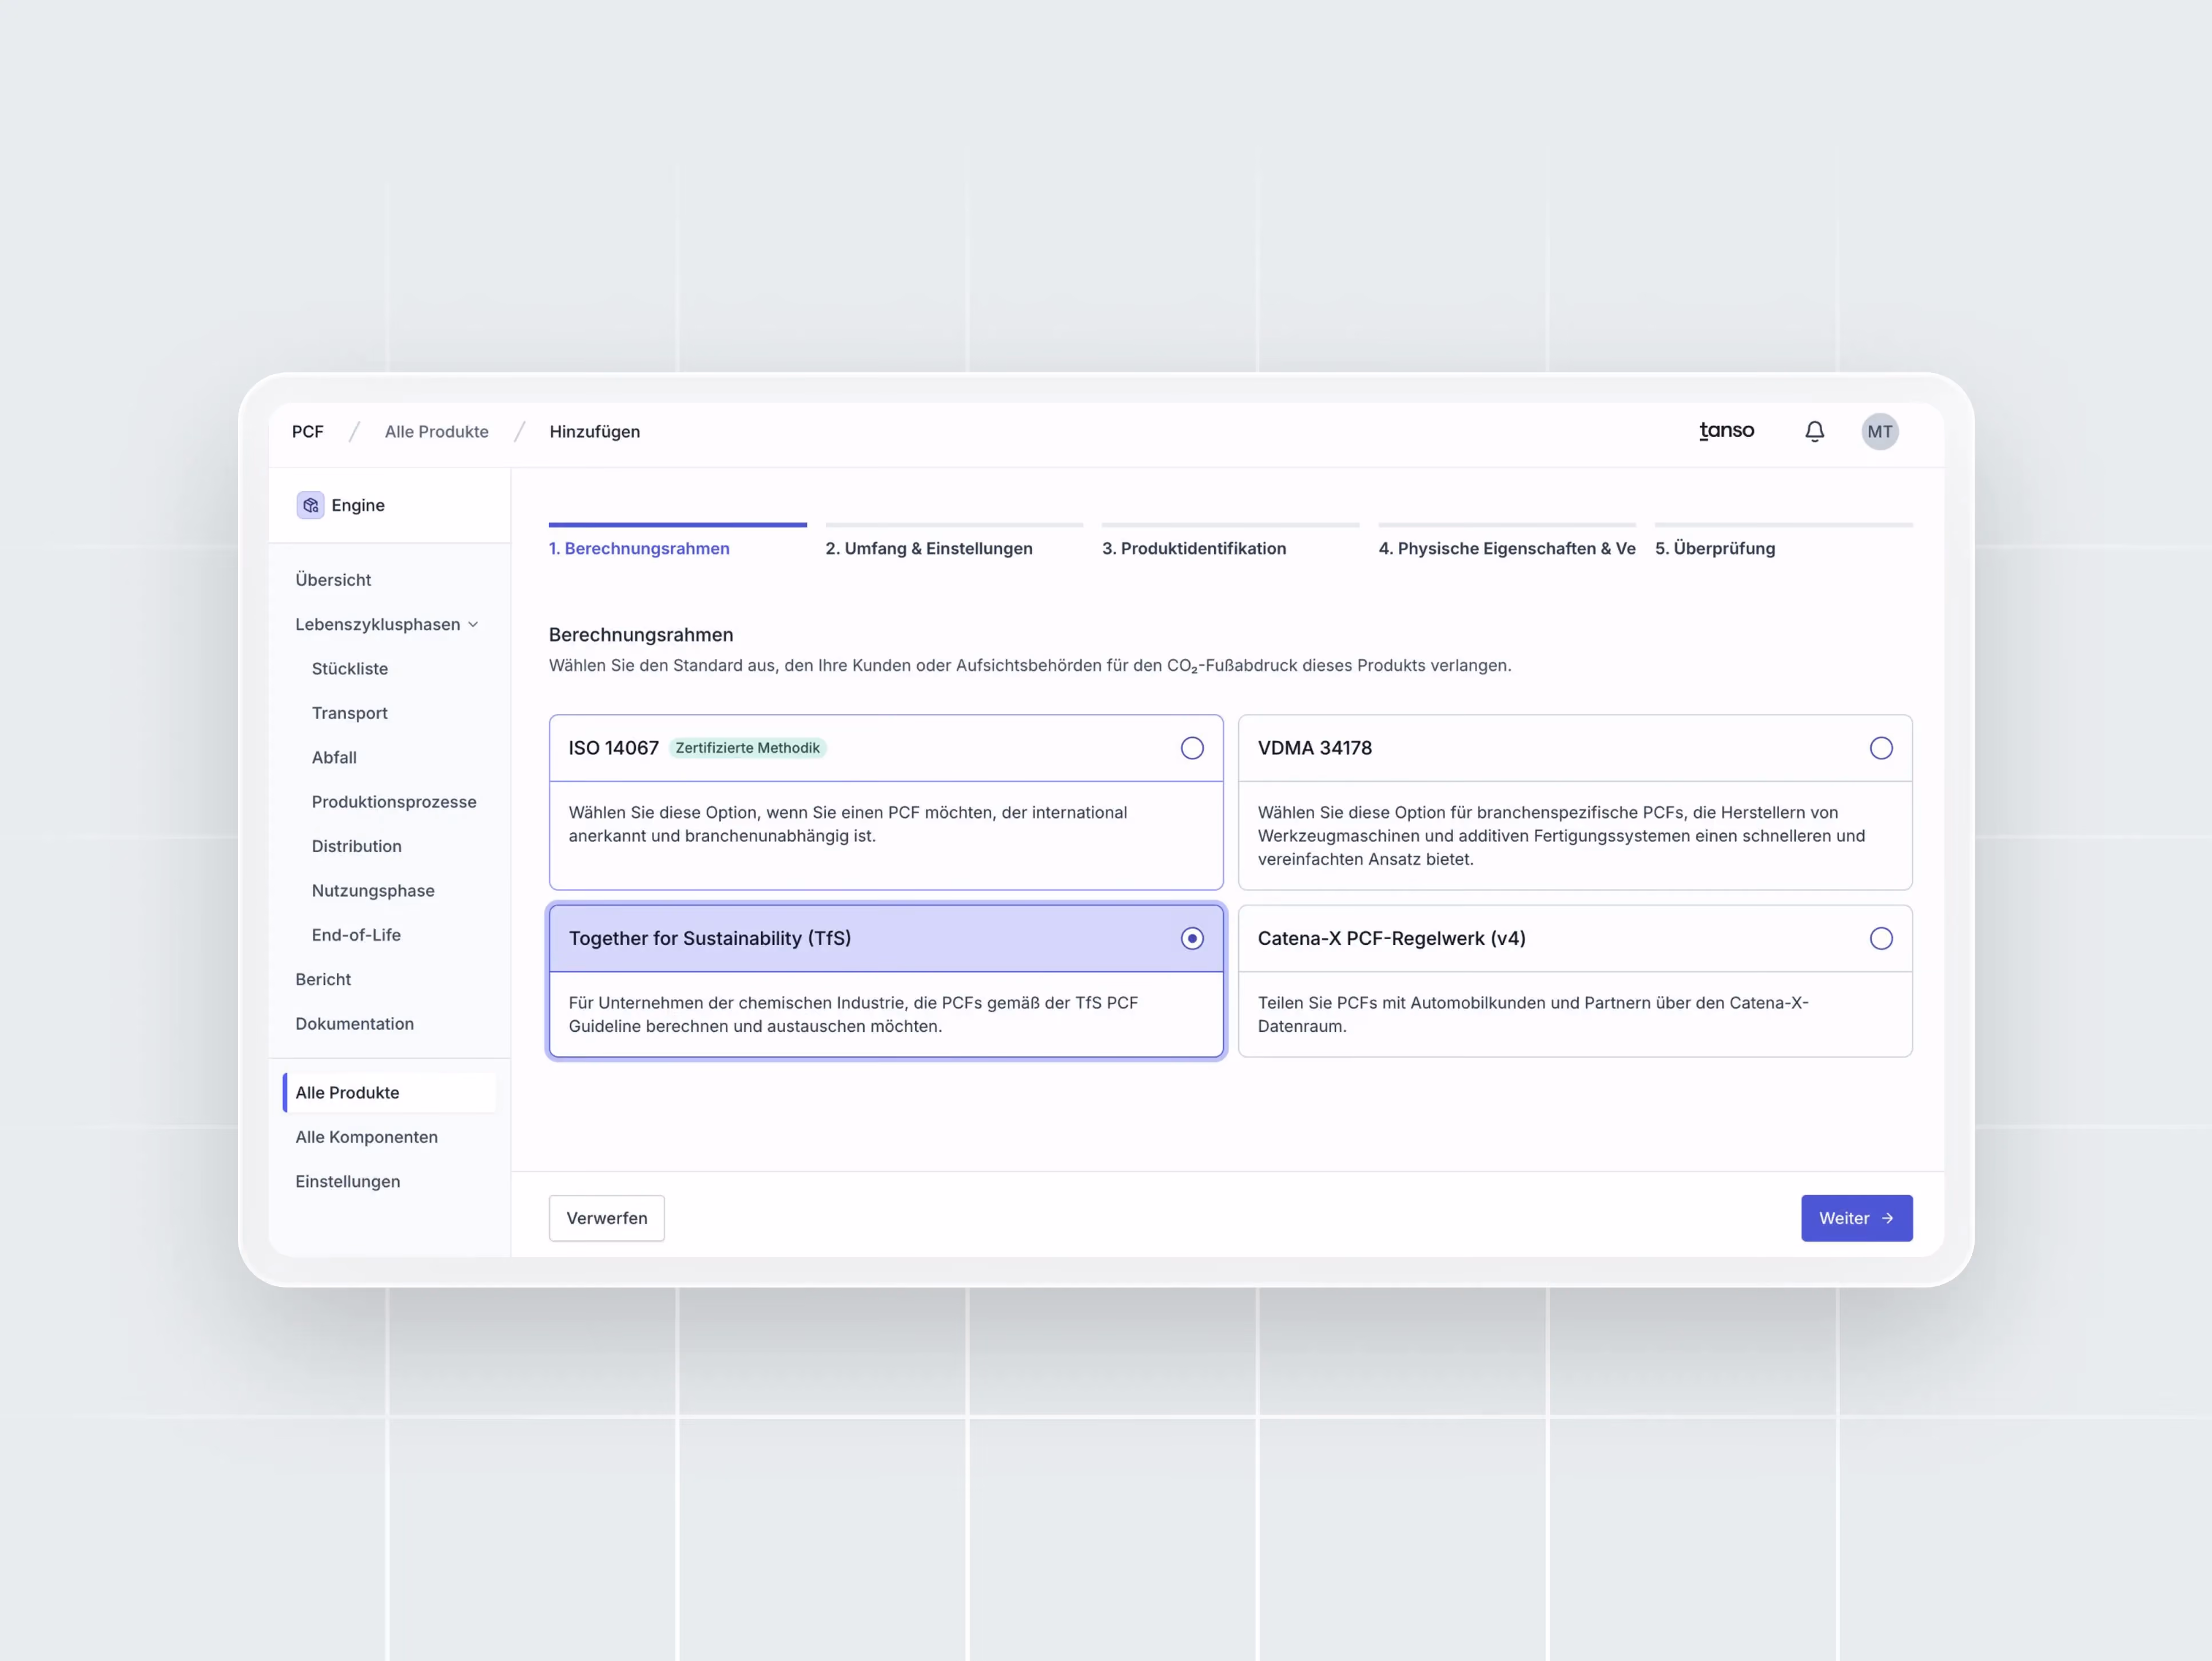Select the ISO 14067 radio button
2212x1661 pixels.
coord(1191,748)
